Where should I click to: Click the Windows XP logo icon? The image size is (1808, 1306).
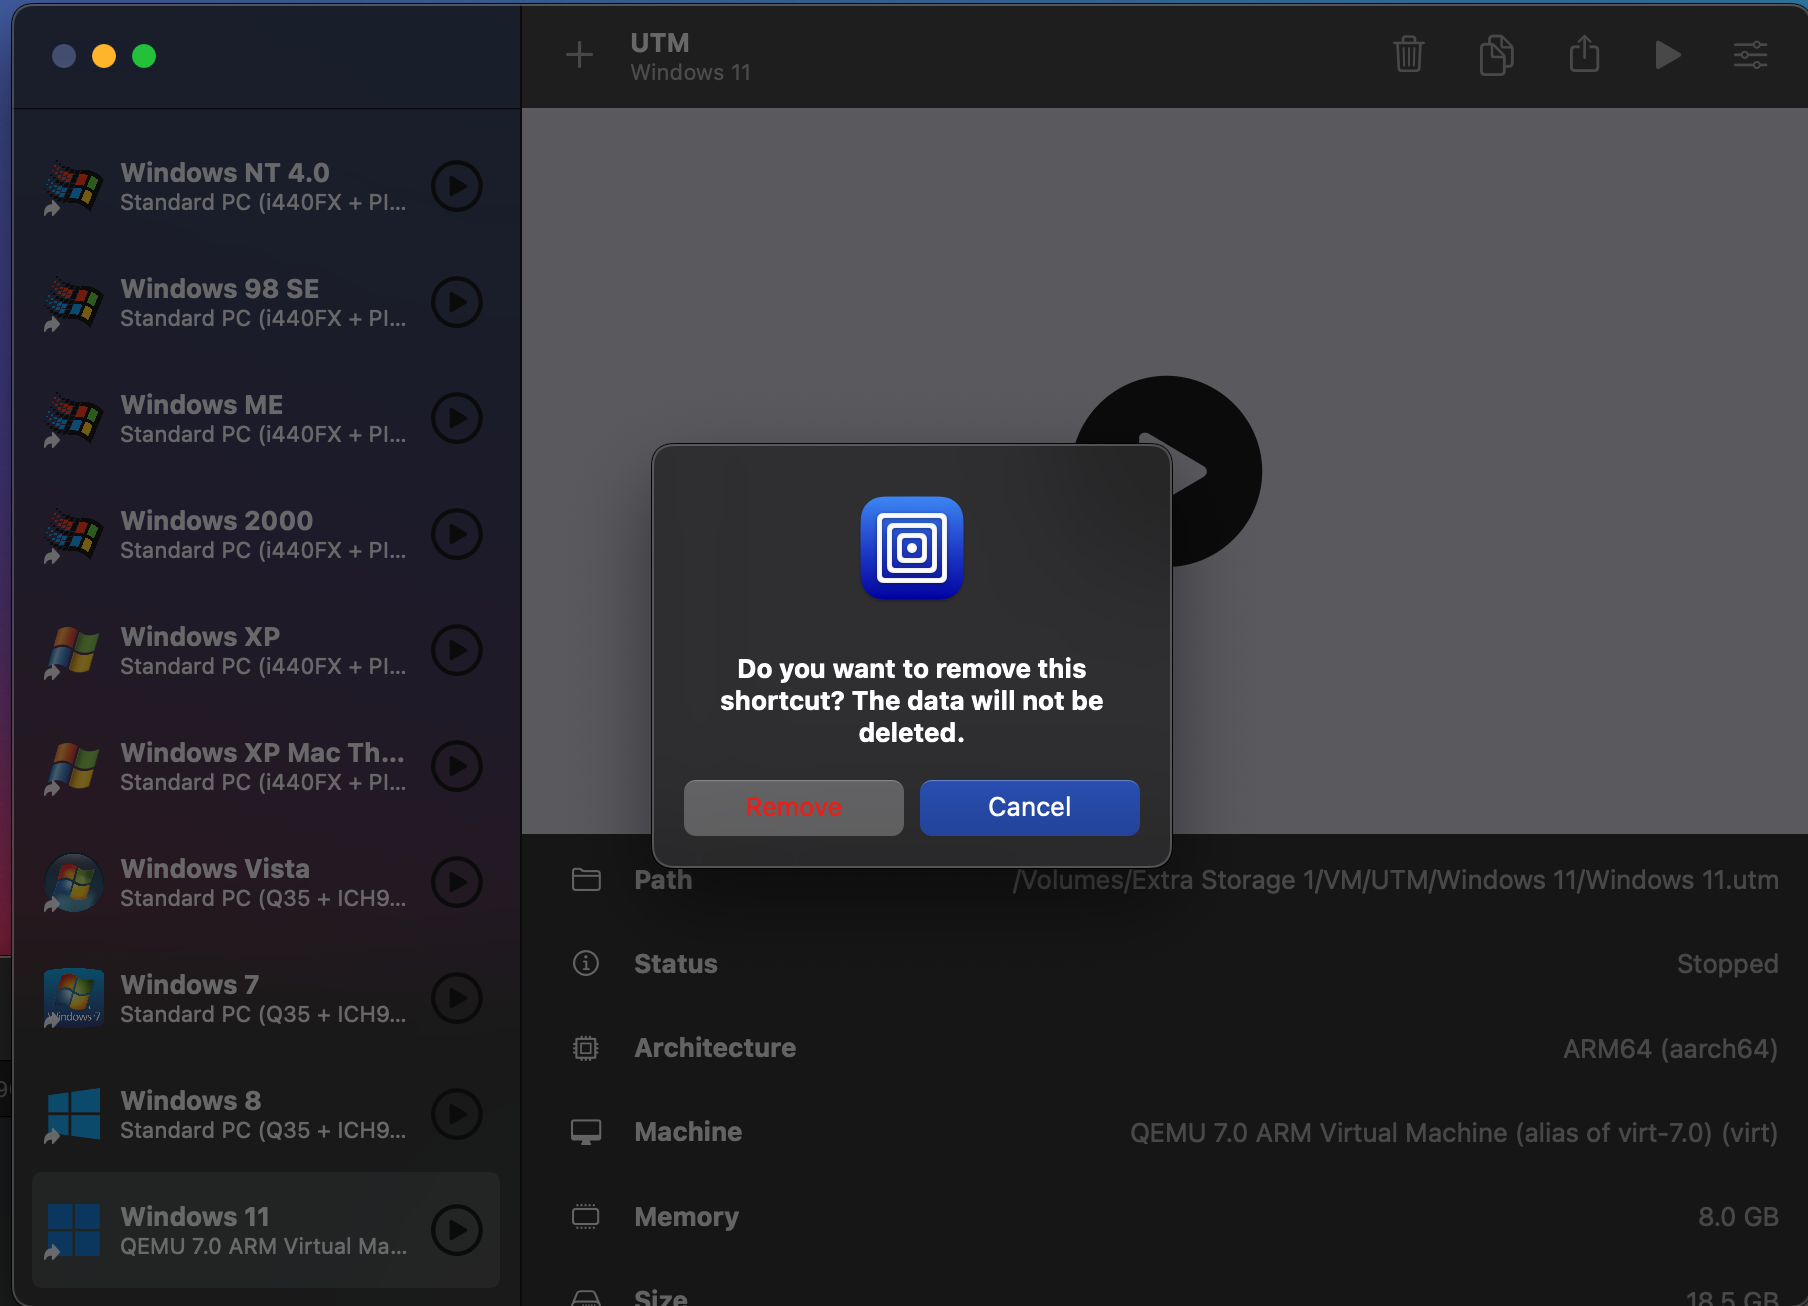coord(73,651)
